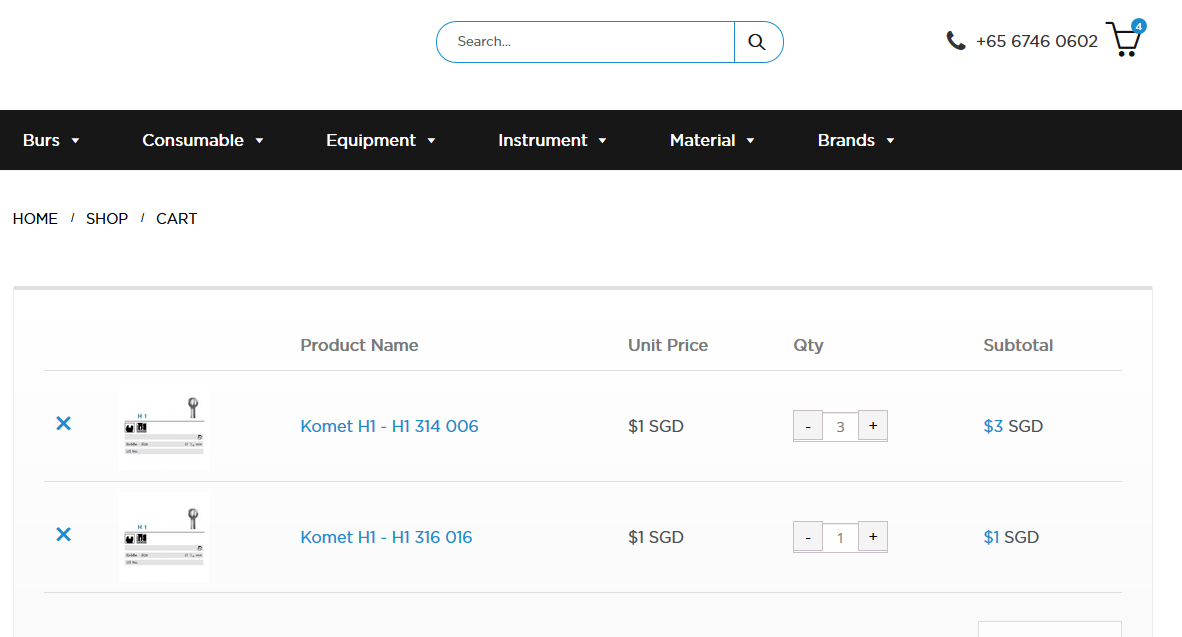The width and height of the screenshot is (1182, 637).
Task: Navigate to HOME via the breadcrumb
Action: click(x=35, y=218)
